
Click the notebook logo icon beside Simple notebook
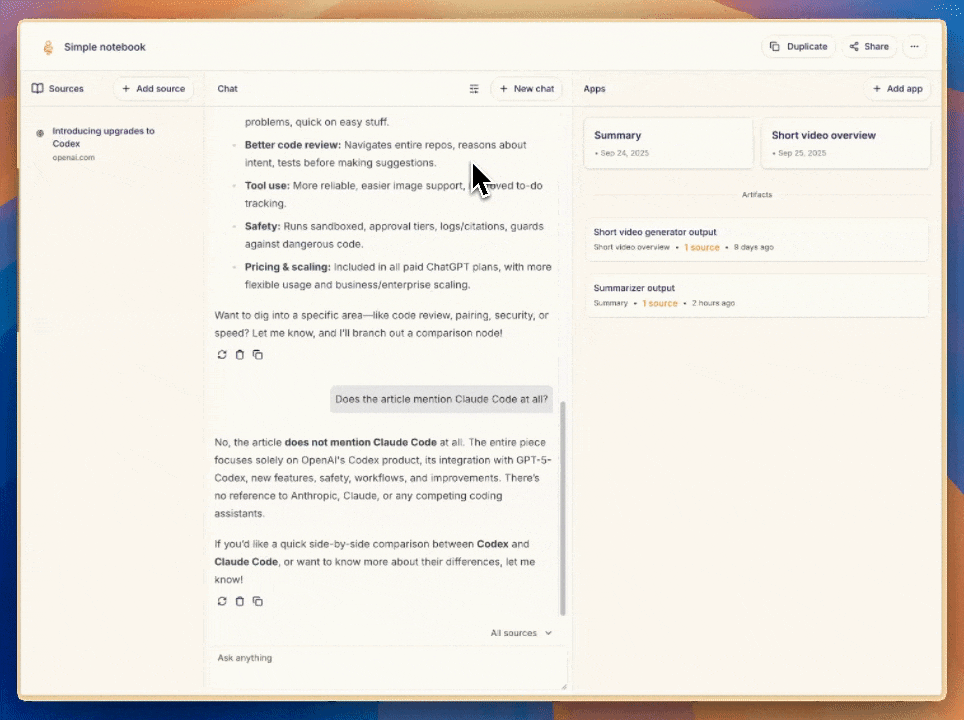[48, 47]
